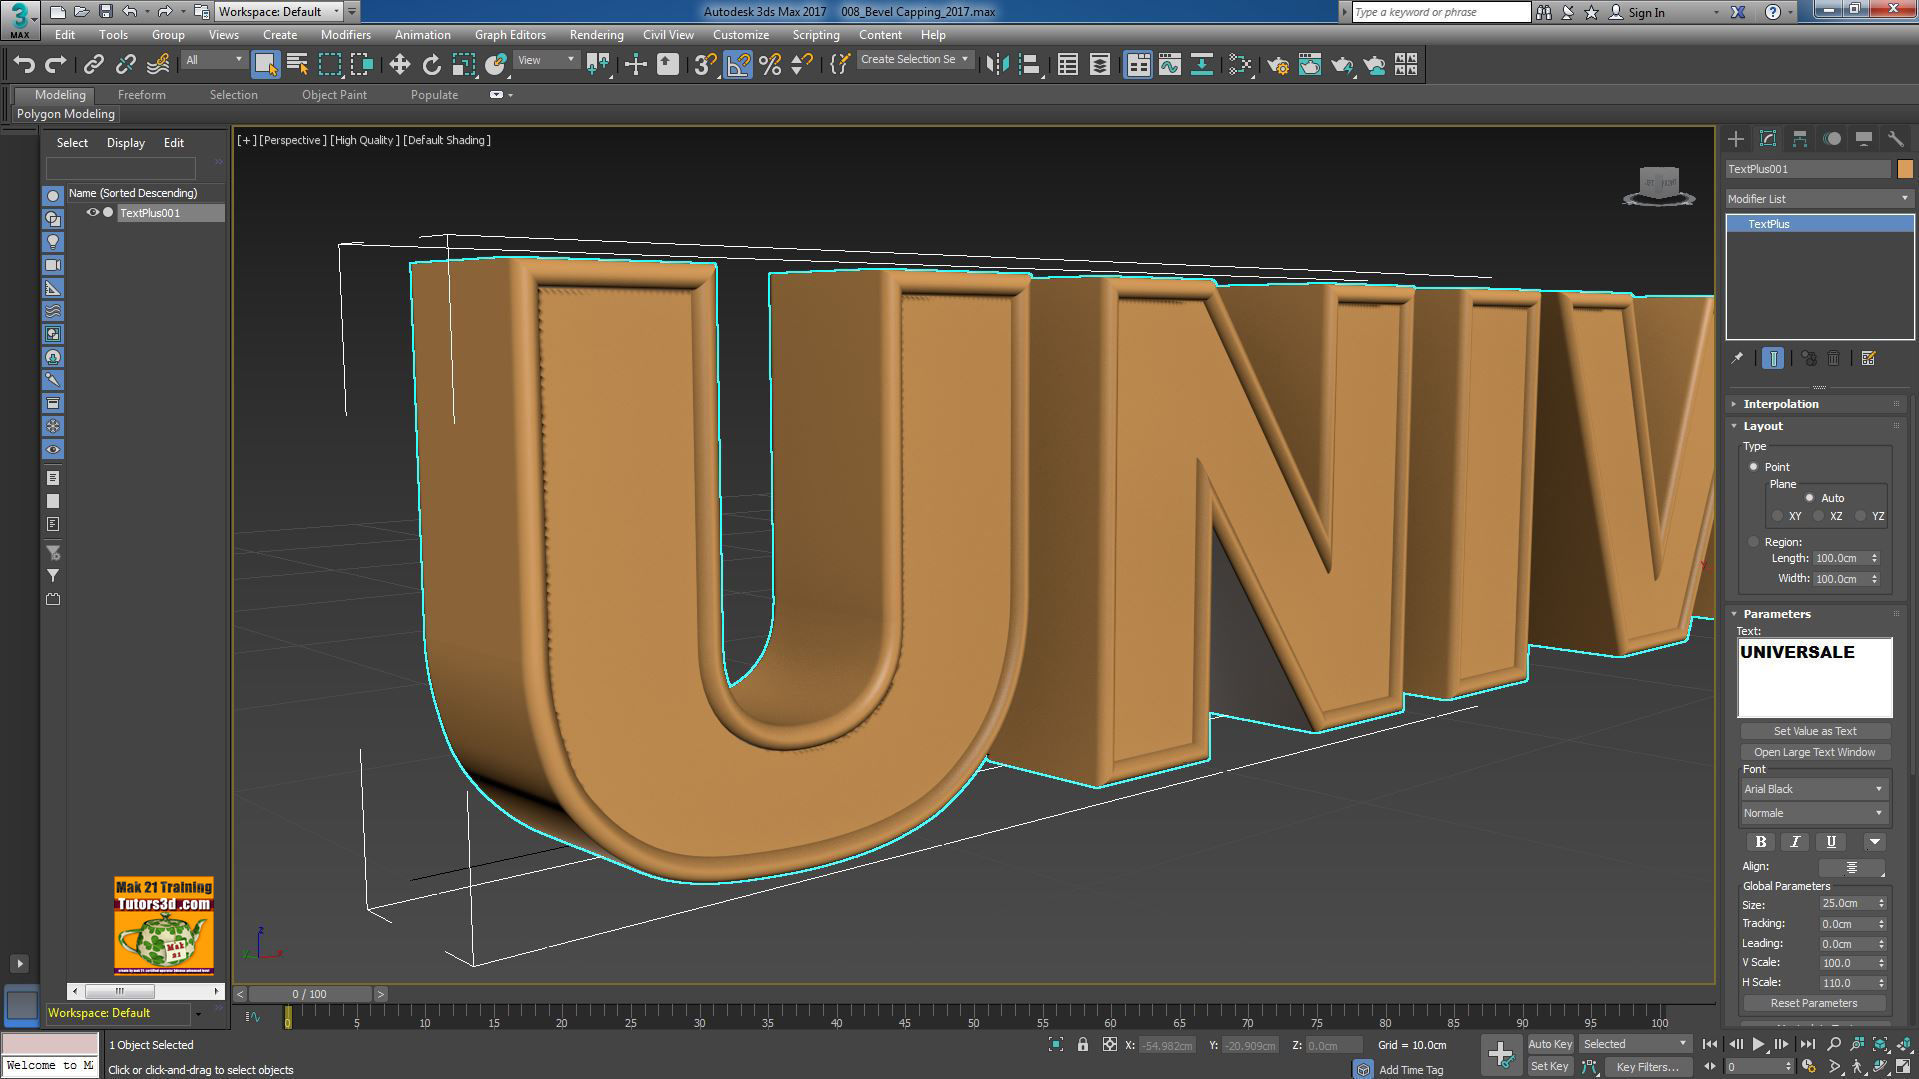Click Configure Modifier Sets icon

[x=1868, y=358]
